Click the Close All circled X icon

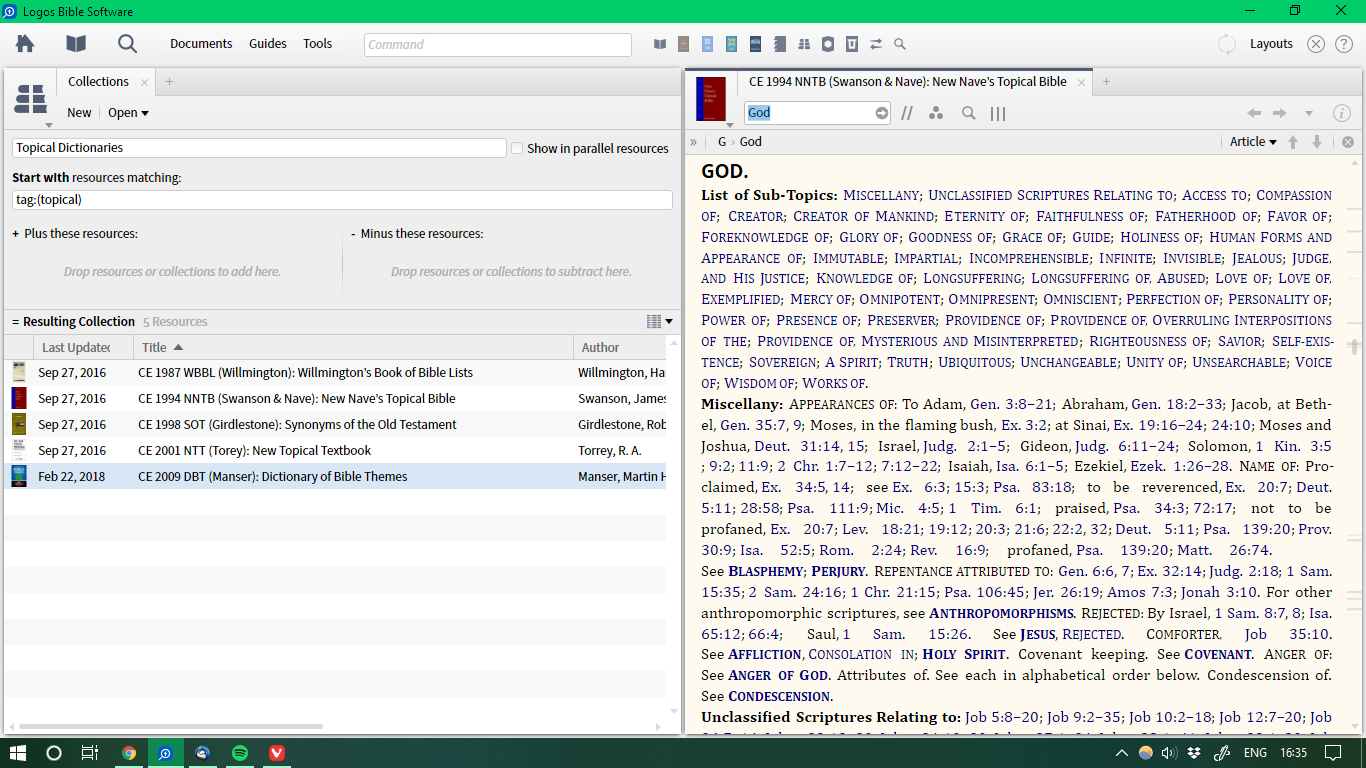click(x=1316, y=44)
